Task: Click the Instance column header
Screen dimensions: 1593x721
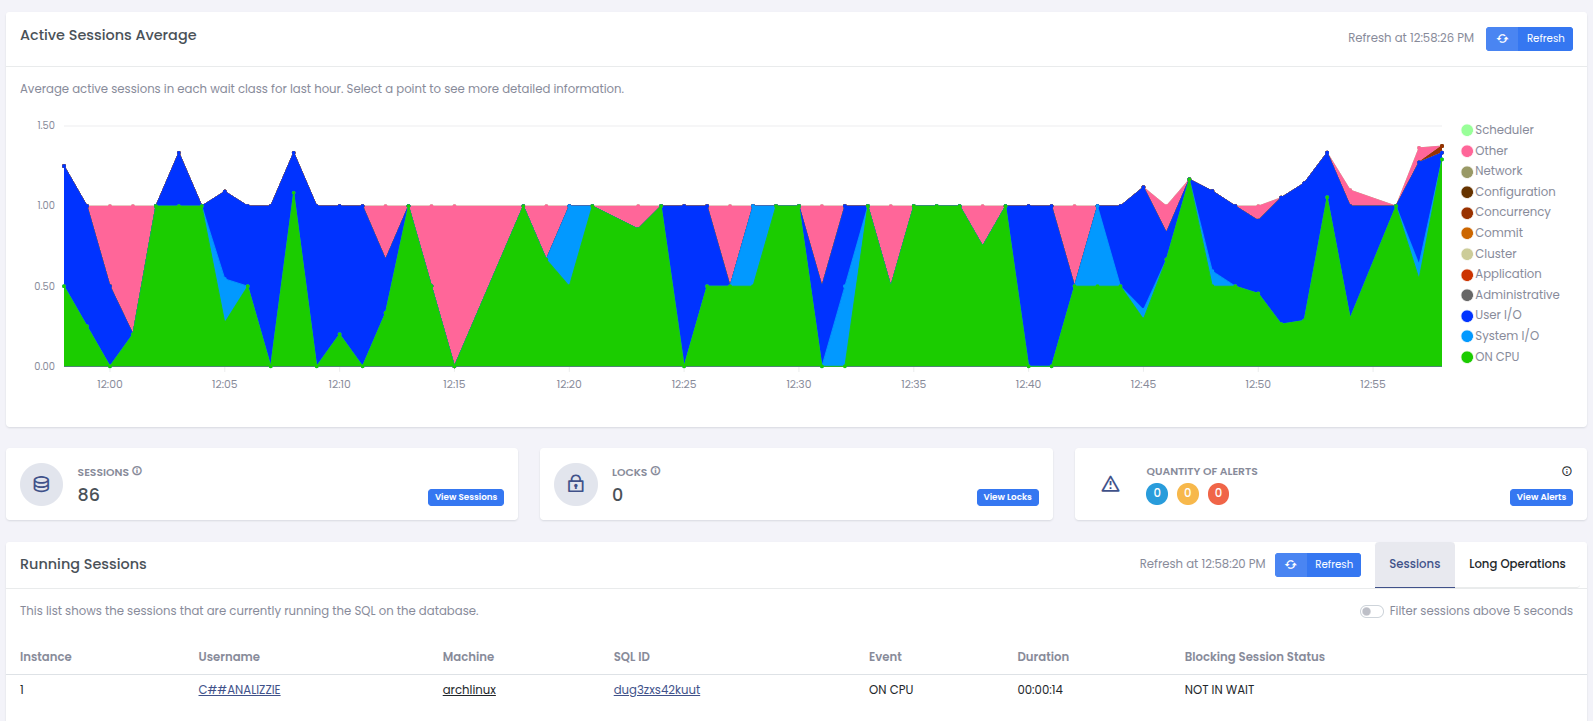Action: [46, 657]
